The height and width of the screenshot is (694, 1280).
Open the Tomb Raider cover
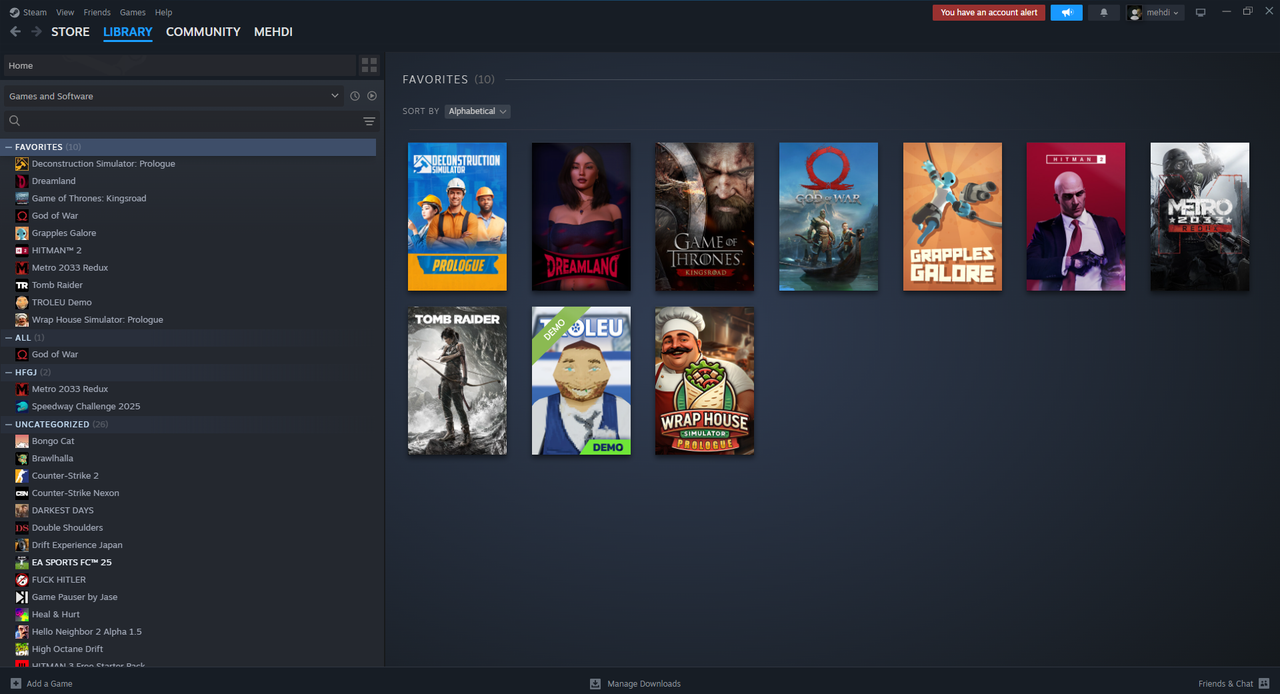click(457, 381)
